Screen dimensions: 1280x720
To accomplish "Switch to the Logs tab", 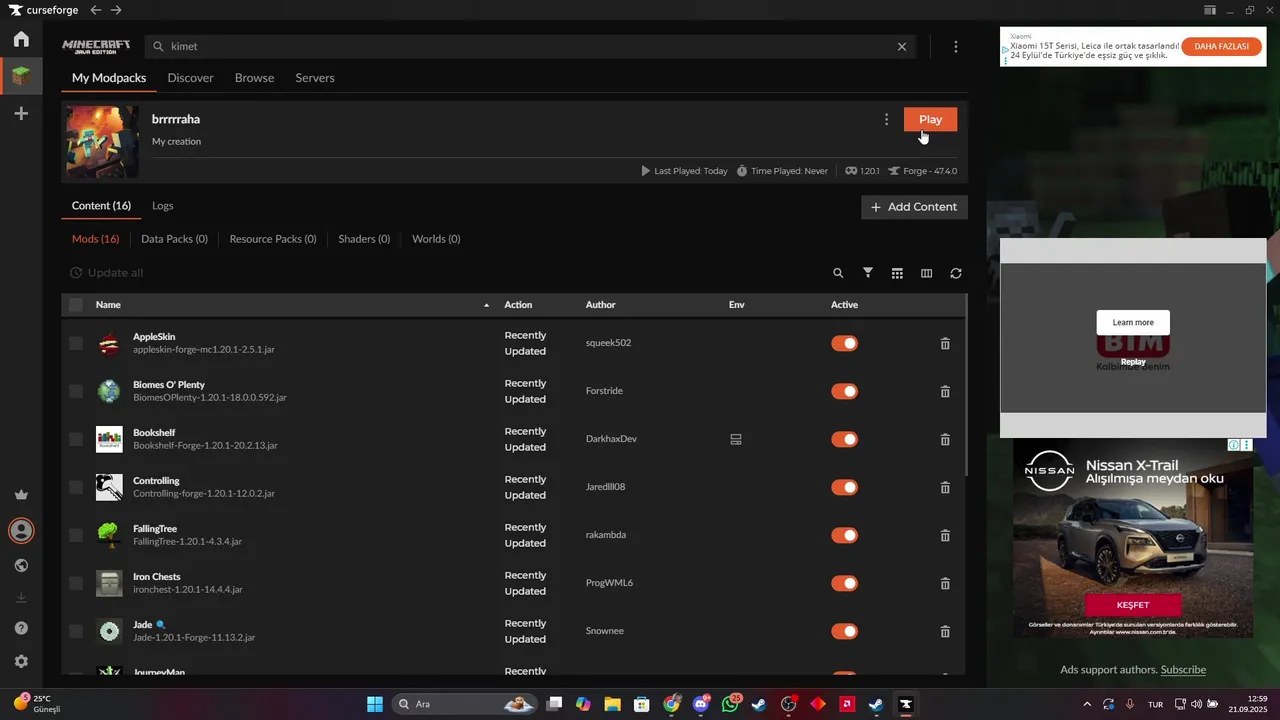I will click(x=163, y=206).
